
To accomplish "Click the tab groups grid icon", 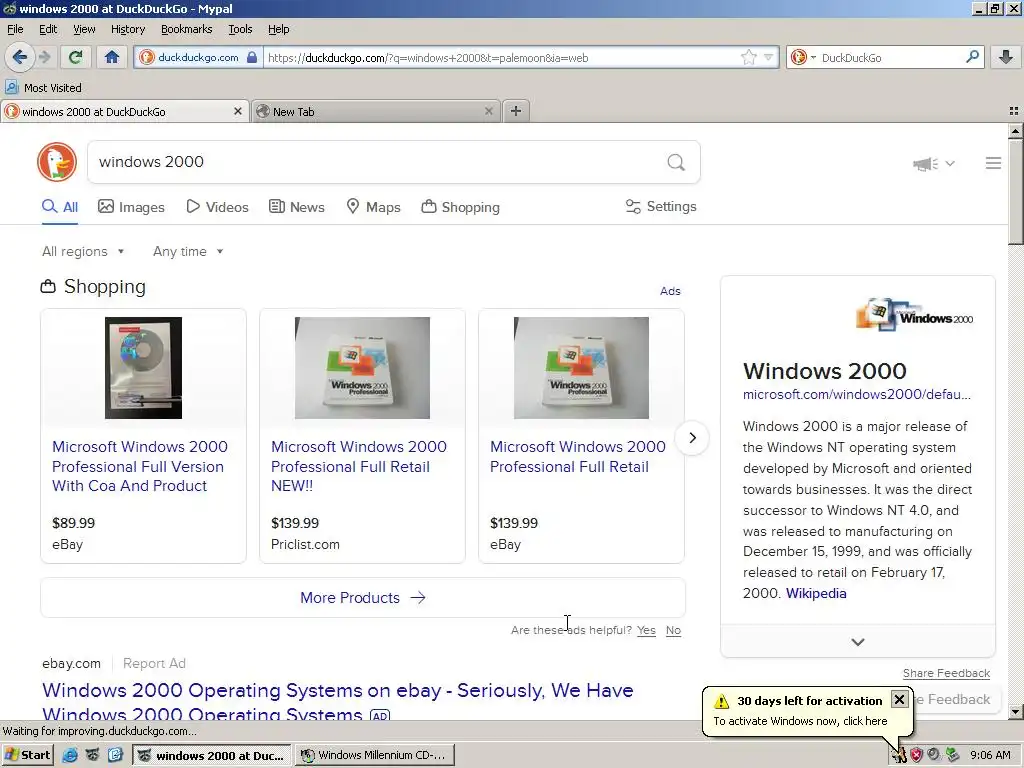I will [1014, 111].
